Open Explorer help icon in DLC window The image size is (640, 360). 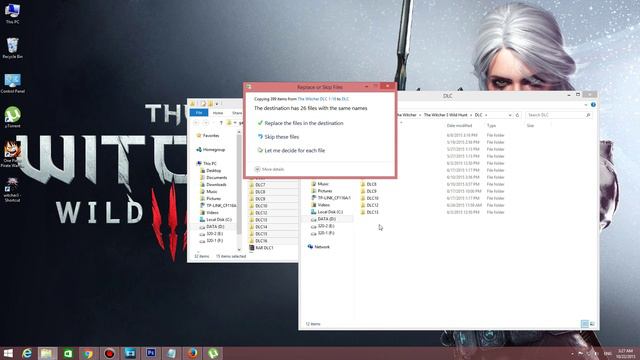593,105
